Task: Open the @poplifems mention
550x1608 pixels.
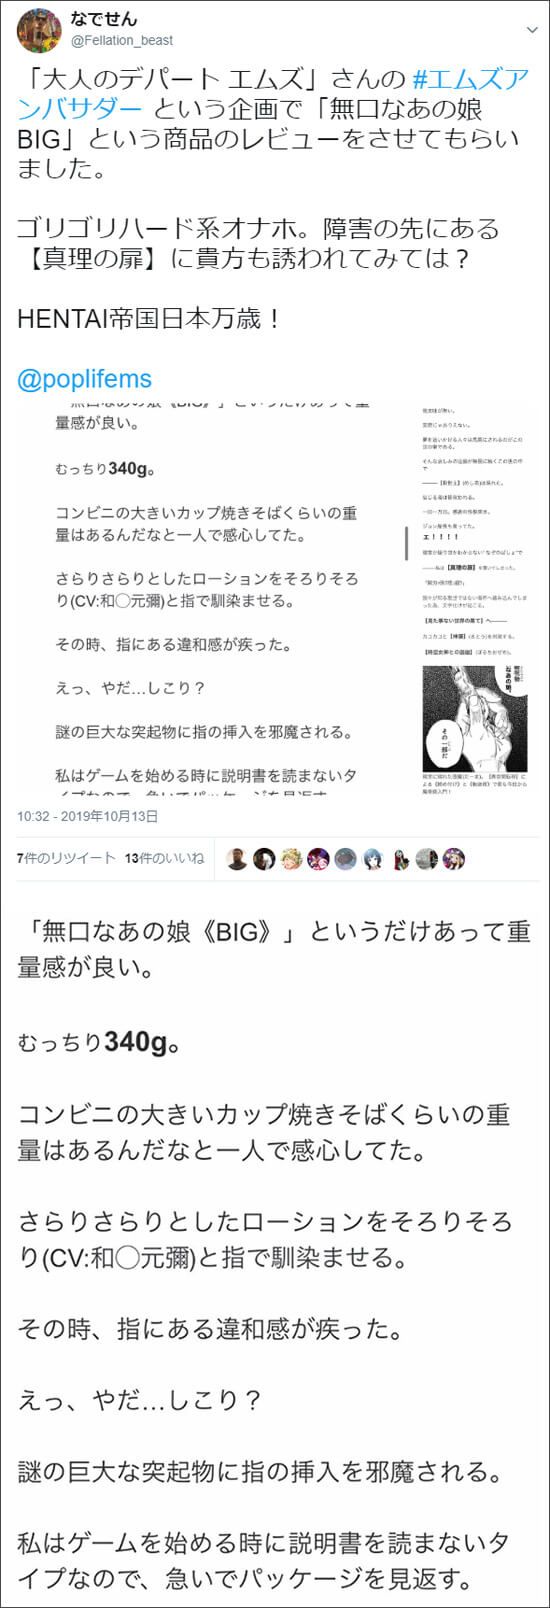Action: (x=85, y=379)
